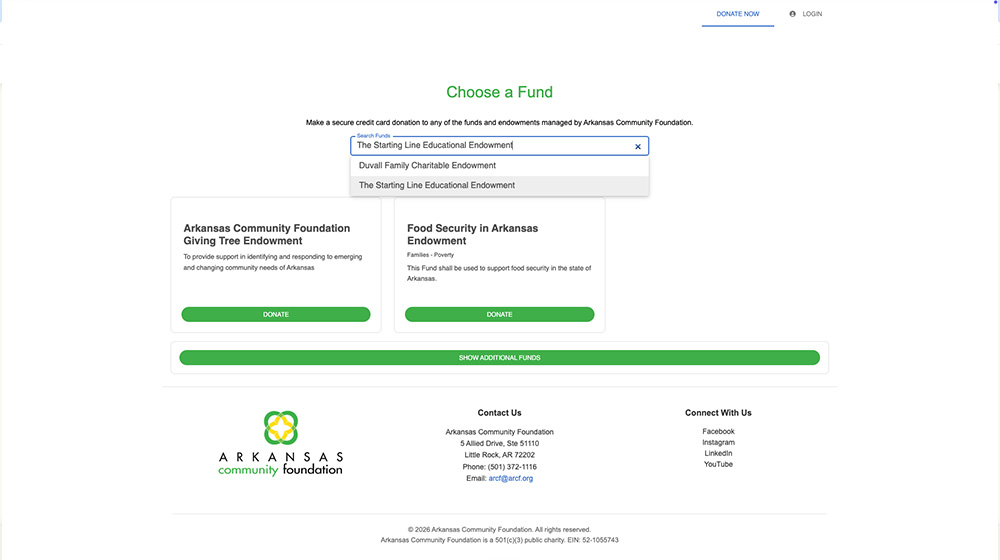The image size is (1000, 560).
Task: Clear the Search Funds field with the X icon
Action: point(638,147)
